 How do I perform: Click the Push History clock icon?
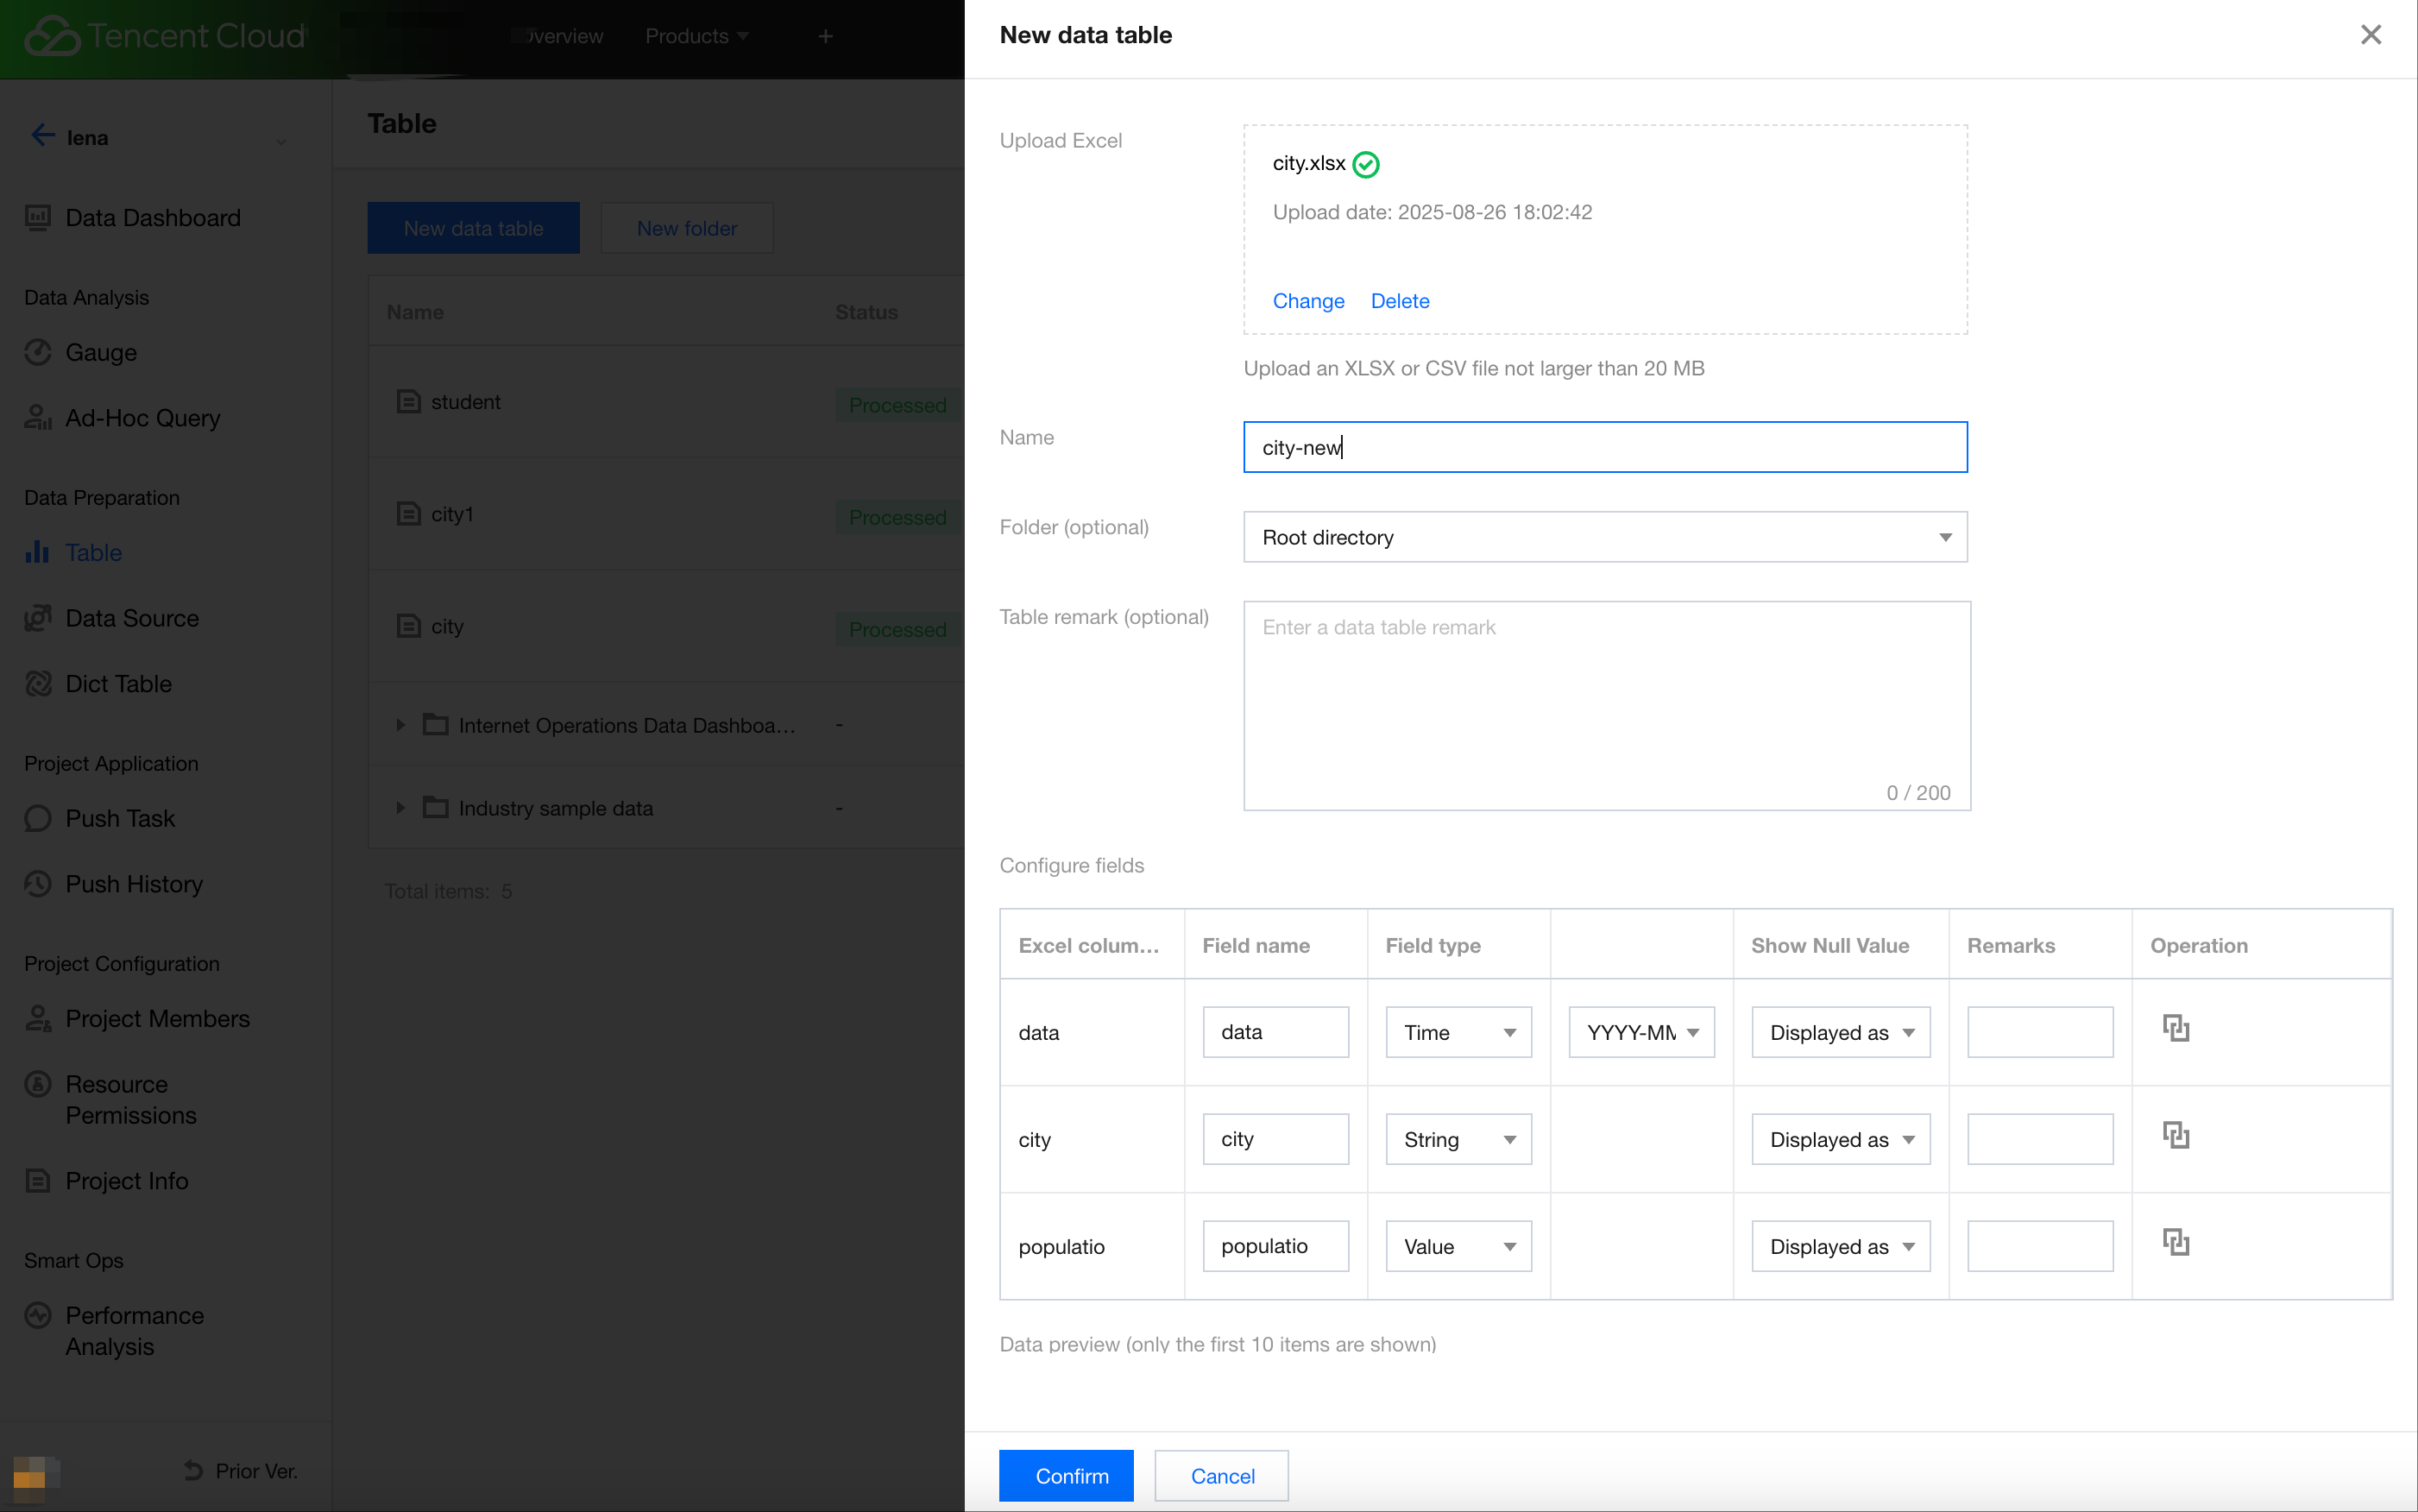coord(38,884)
